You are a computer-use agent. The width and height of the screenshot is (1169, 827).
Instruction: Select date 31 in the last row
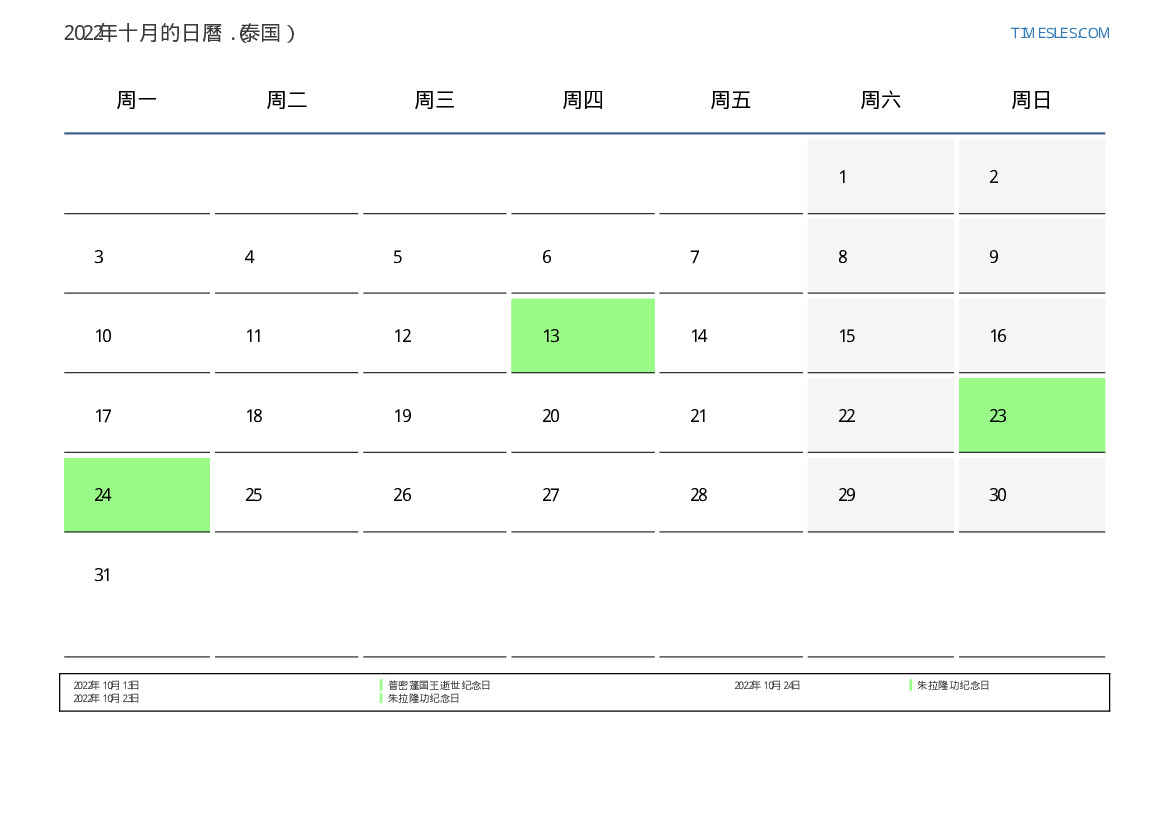tap(137, 575)
